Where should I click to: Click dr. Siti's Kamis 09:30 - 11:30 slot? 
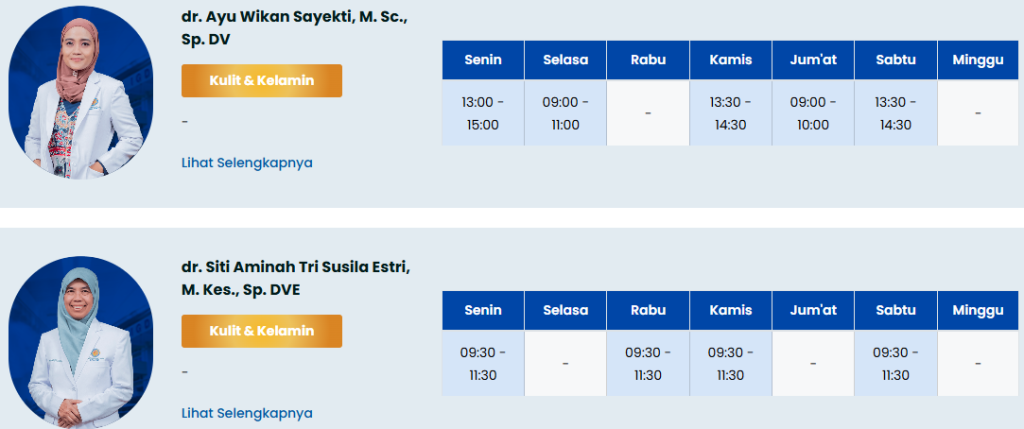click(x=730, y=363)
